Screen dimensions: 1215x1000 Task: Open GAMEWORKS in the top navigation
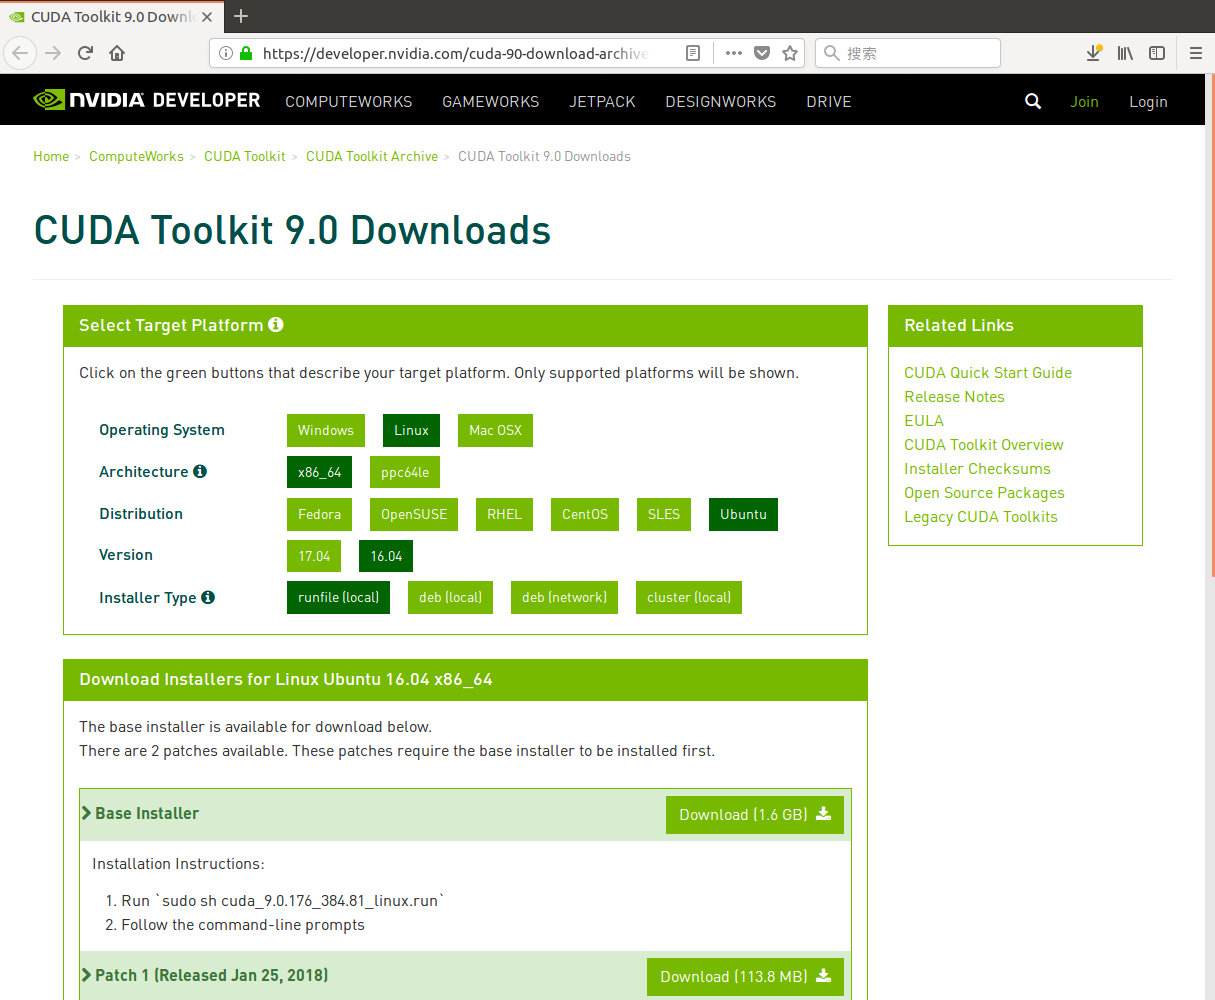tap(491, 101)
